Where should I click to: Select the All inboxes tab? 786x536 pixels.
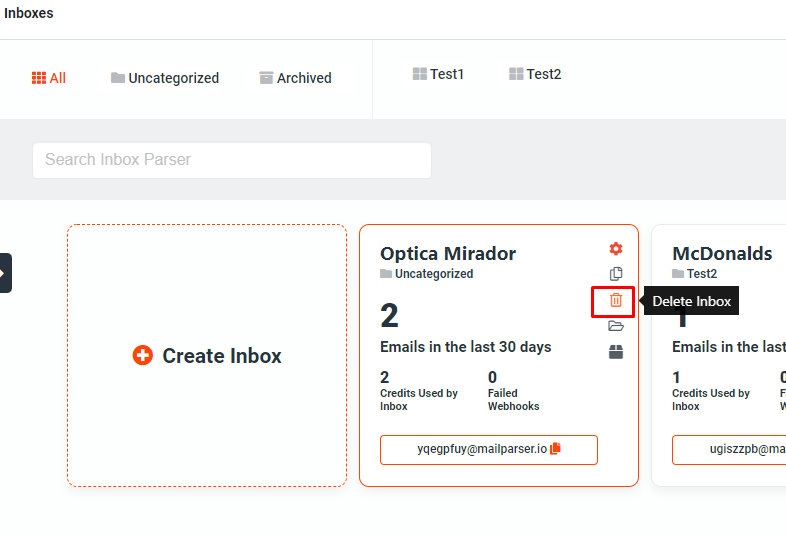point(49,78)
